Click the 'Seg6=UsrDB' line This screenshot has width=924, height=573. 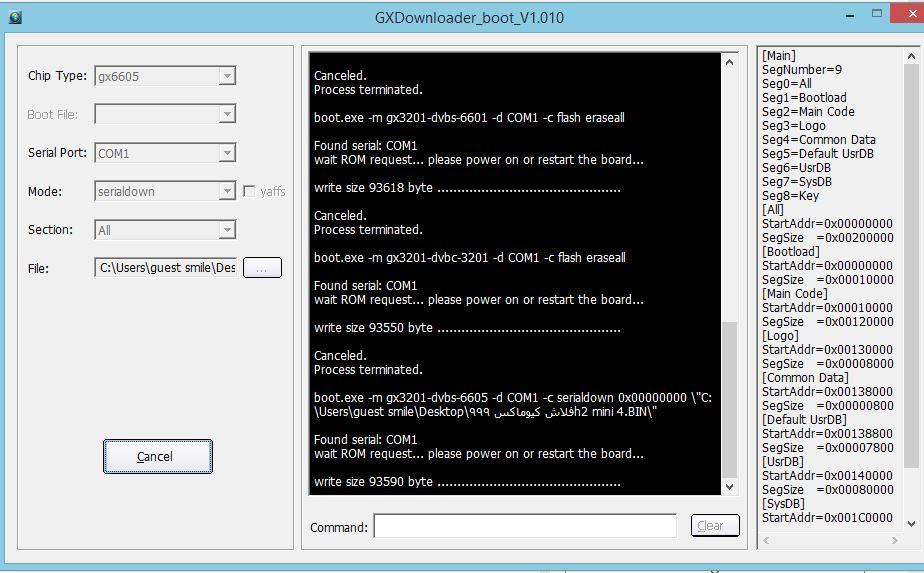click(x=796, y=168)
